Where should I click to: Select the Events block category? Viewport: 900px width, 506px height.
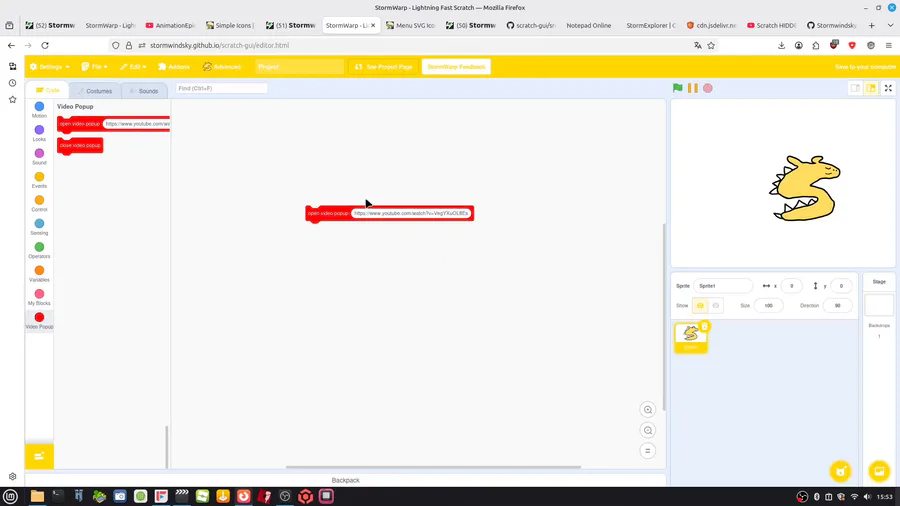click(x=39, y=181)
